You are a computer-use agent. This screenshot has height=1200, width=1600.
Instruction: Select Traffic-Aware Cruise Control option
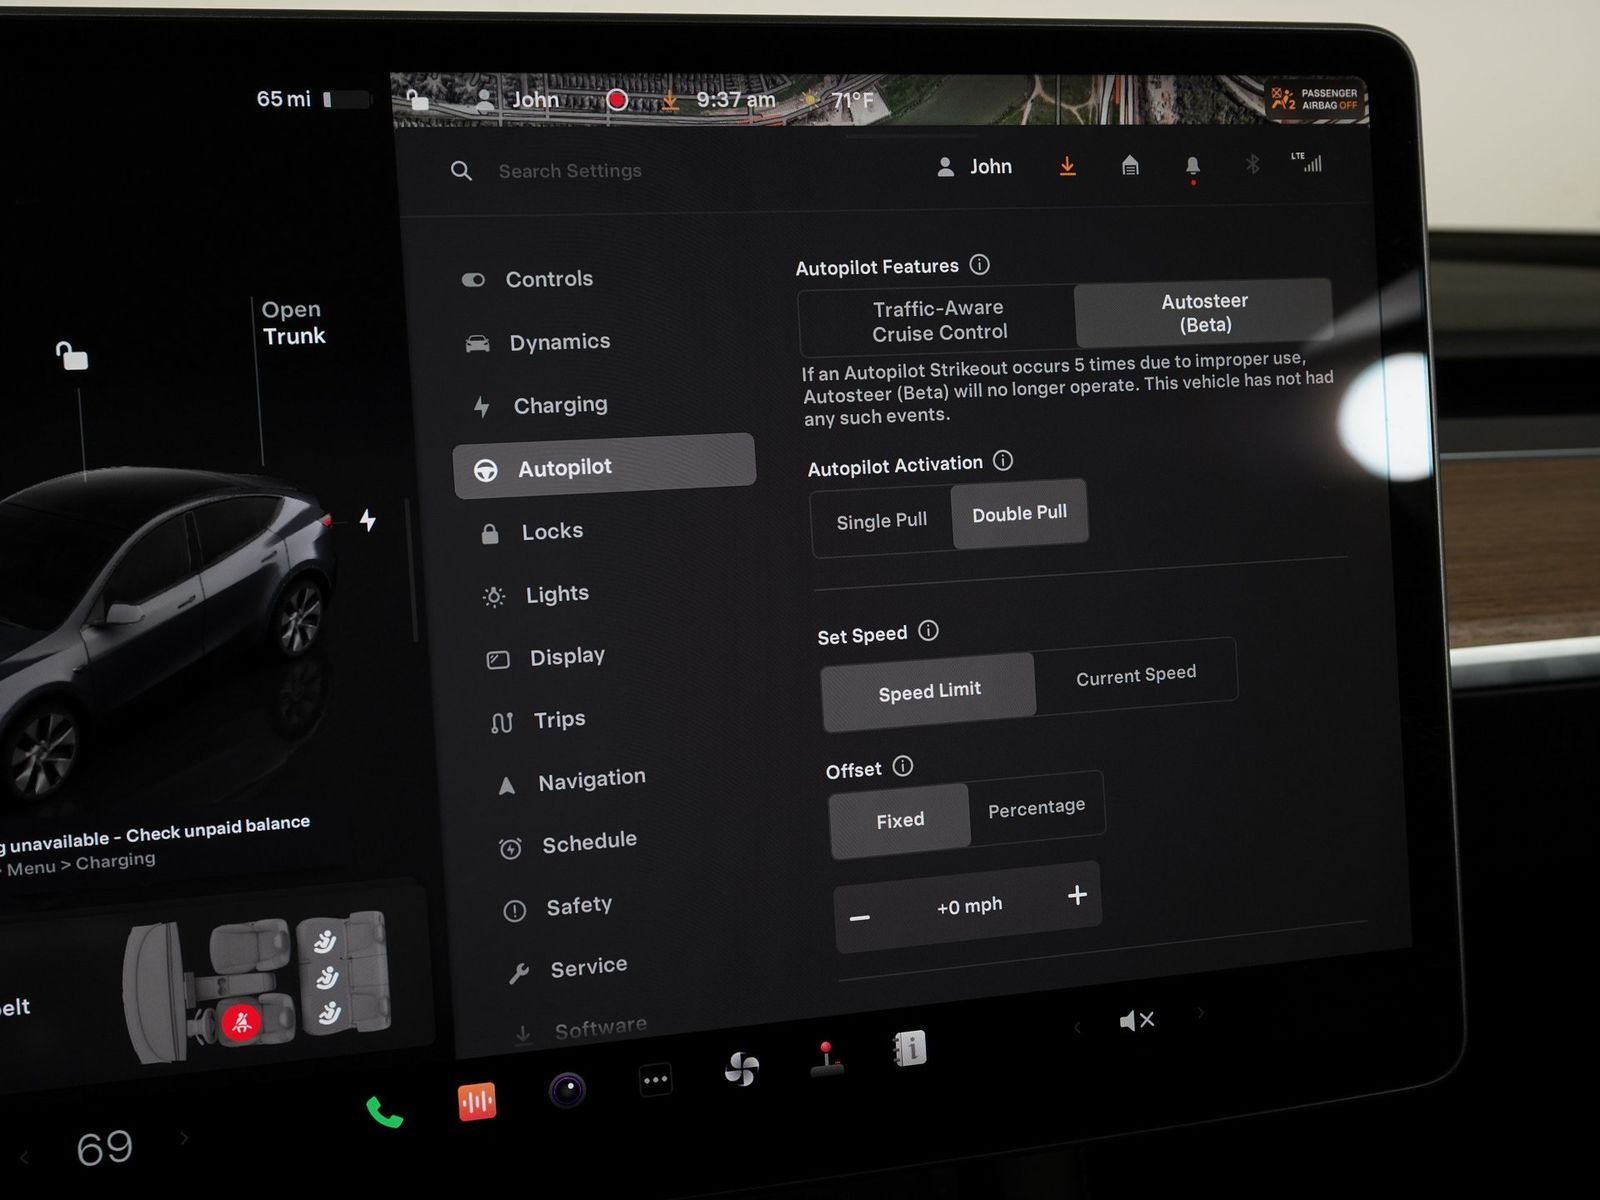pos(938,321)
